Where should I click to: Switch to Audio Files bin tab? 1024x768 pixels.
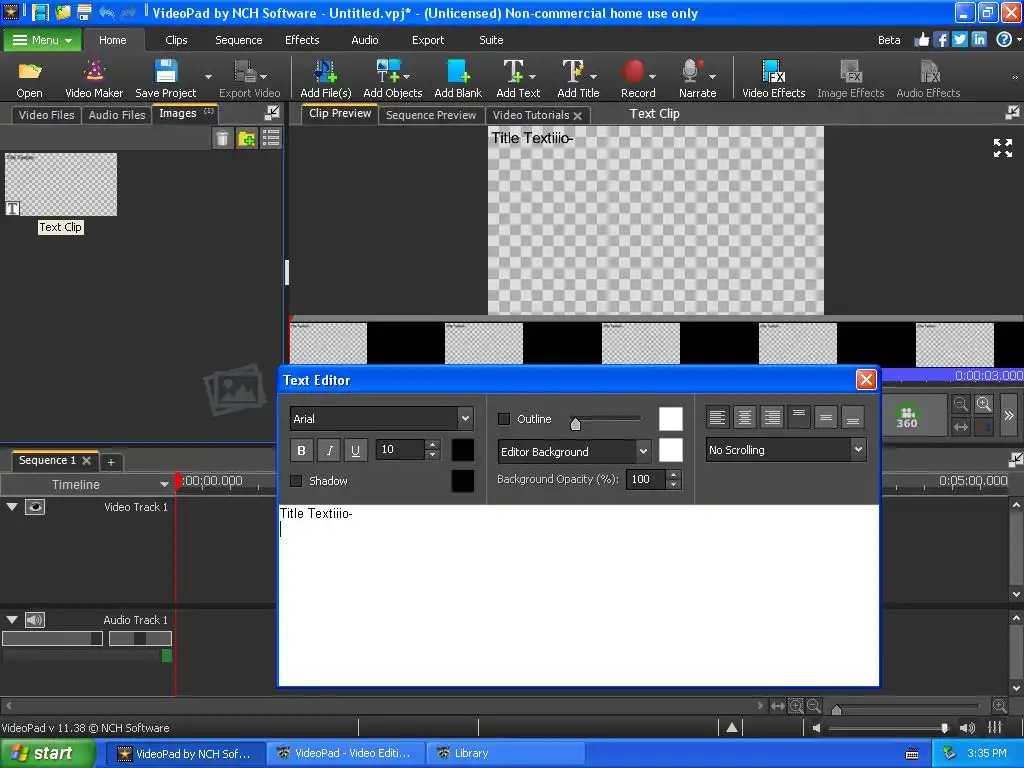click(x=117, y=115)
